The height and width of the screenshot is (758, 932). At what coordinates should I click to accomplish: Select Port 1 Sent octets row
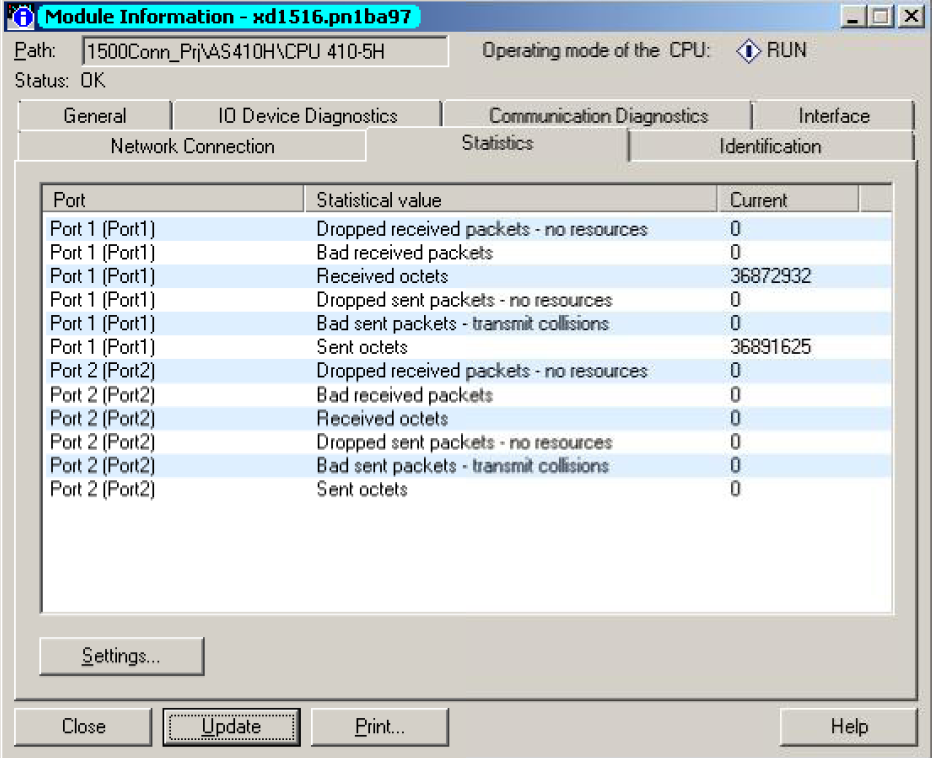tap(362, 347)
